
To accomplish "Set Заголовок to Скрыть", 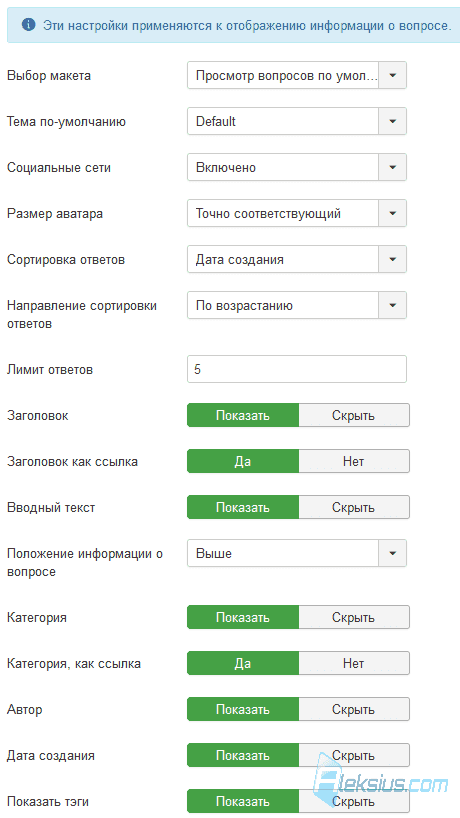I will pos(354,415).
